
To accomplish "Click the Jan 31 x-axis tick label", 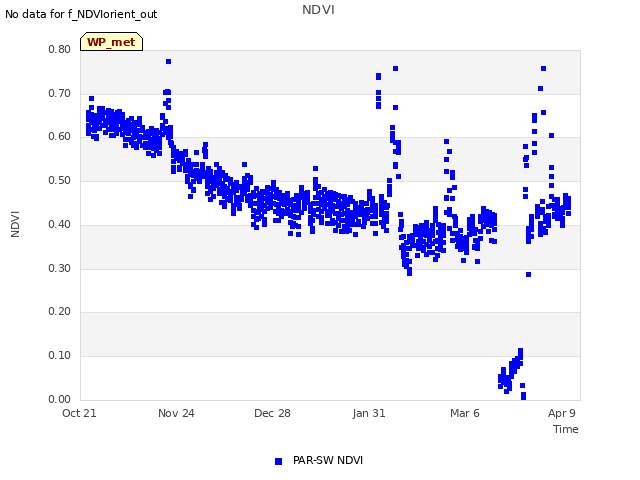I will point(369,413).
